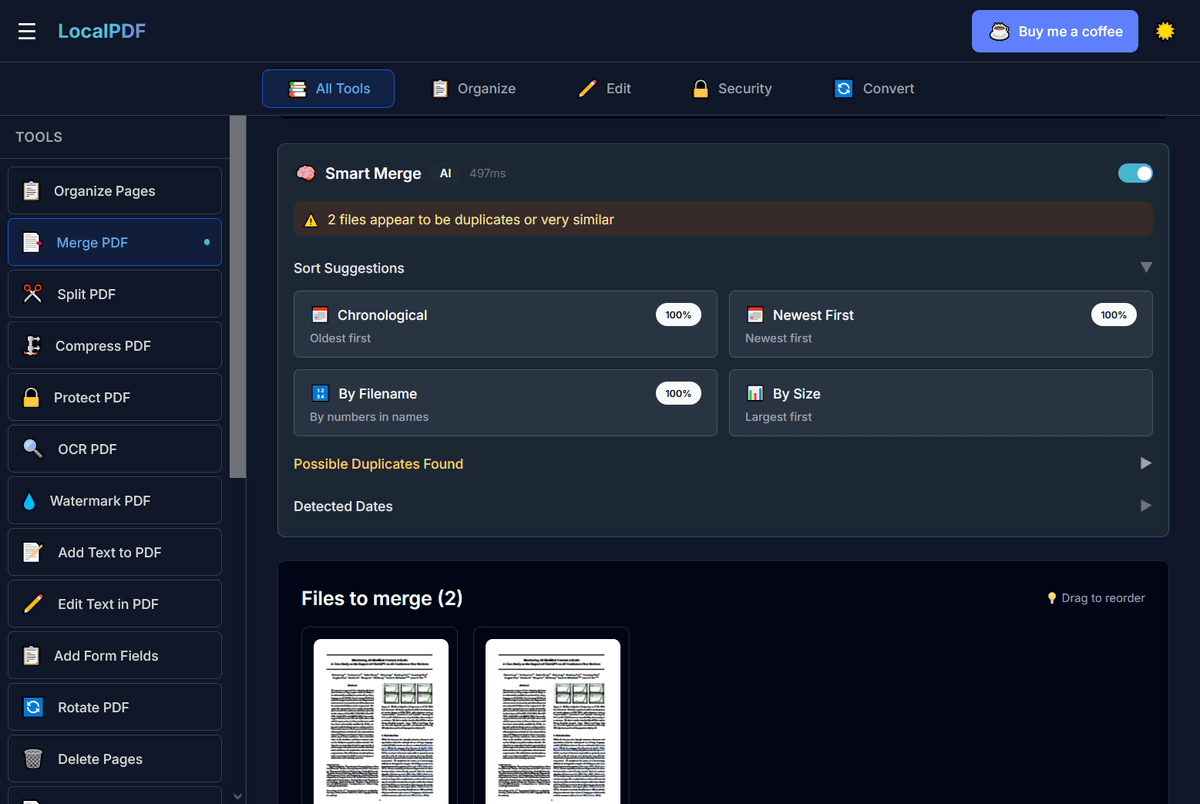Open the Security tab
The width and height of the screenshot is (1200, 804).
tap(732, 89)
